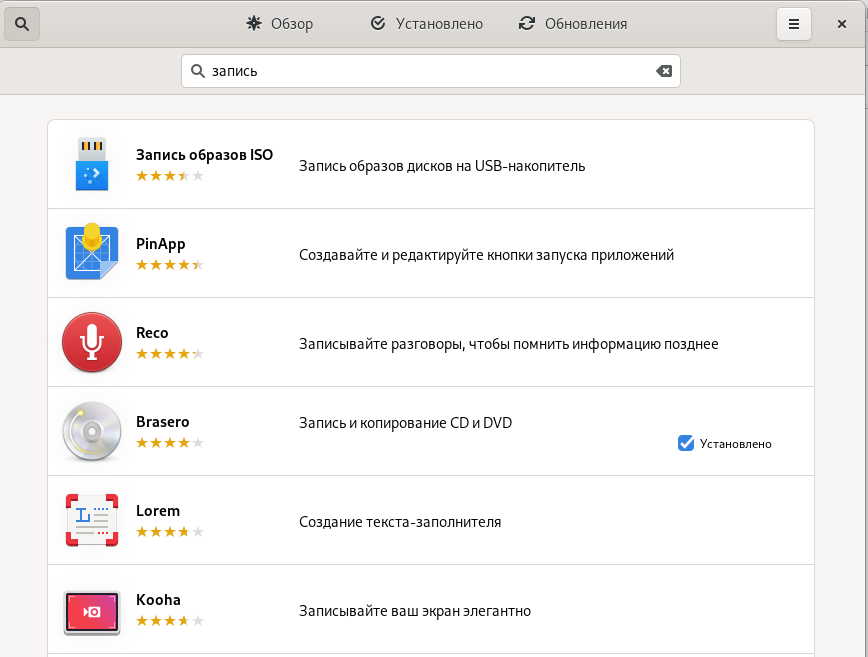Open the hamburger main menu
This screenshot has width=868, height=657.
(x=794, y=24)
